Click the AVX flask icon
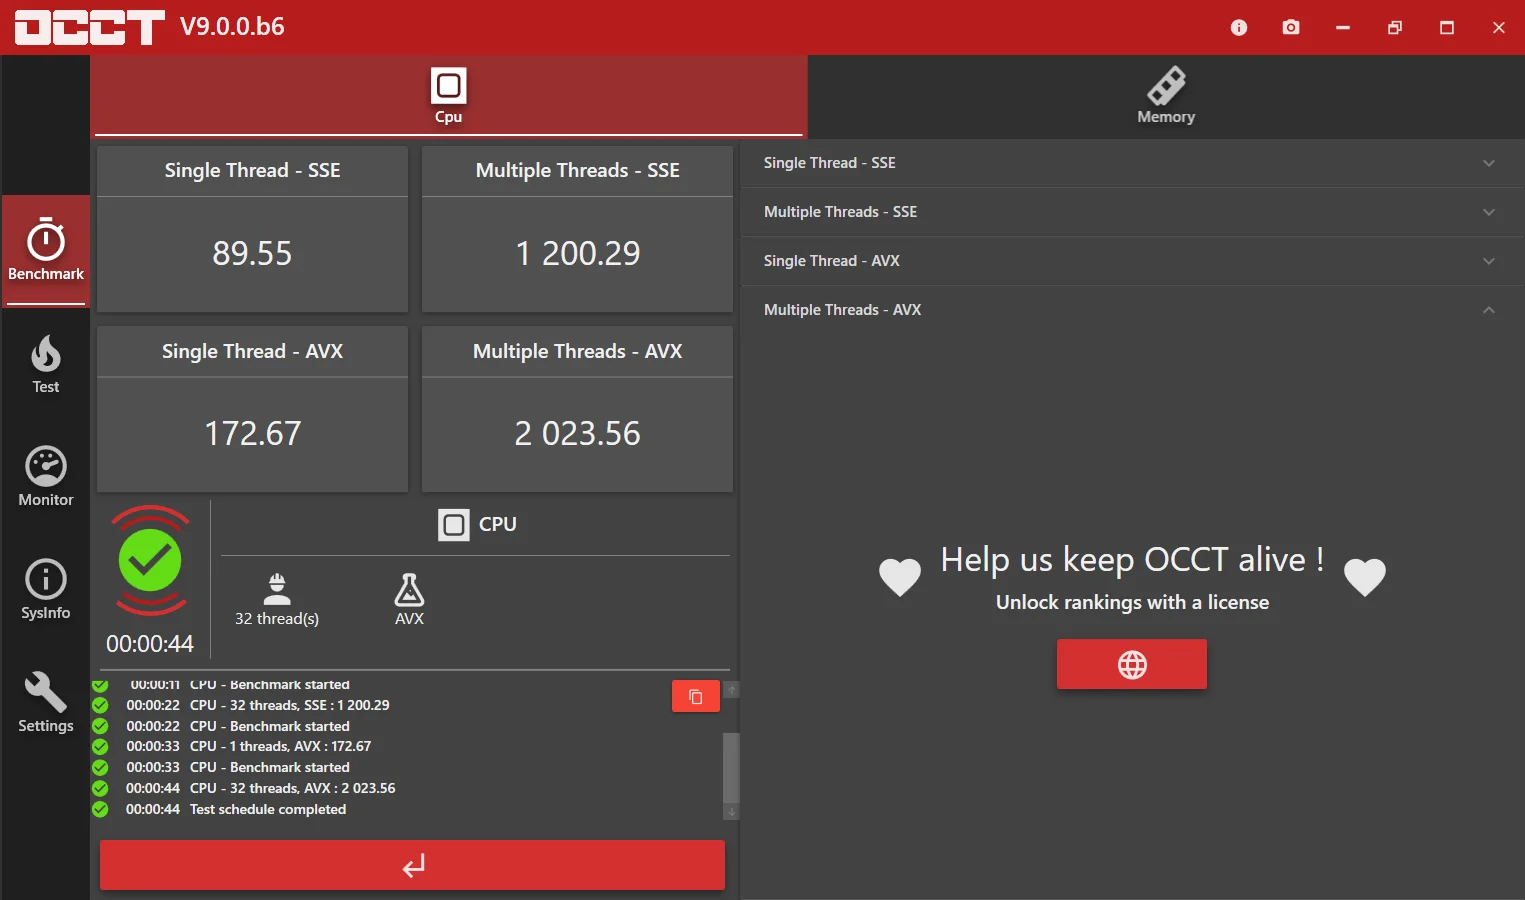This screenshot has height=900, width=1525. point(409,599)
